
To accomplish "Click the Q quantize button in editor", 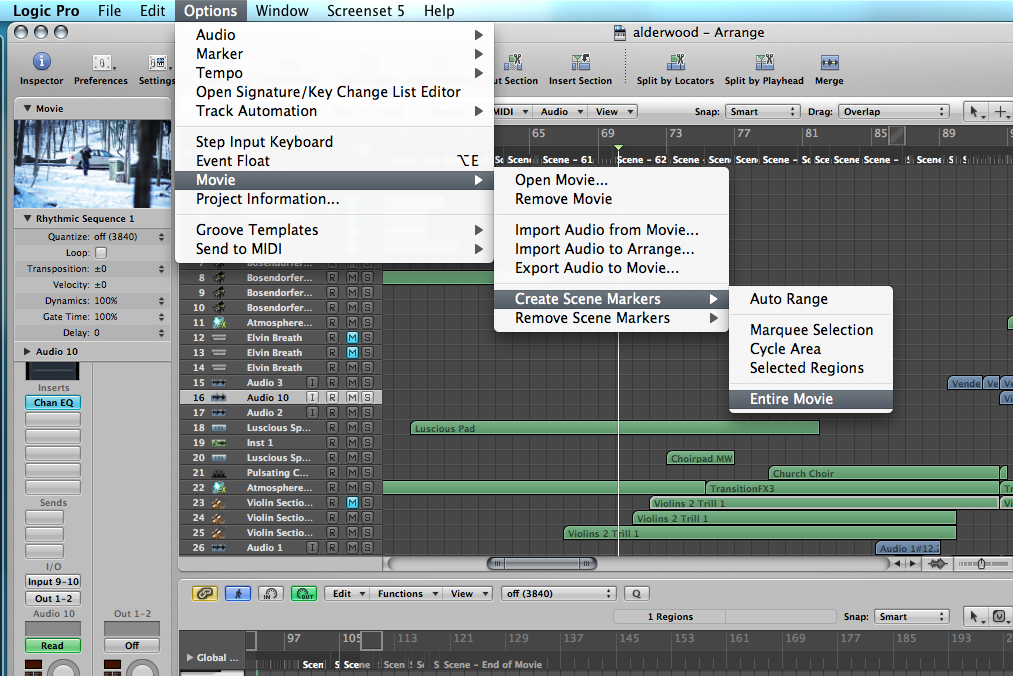I will (636, 593).
